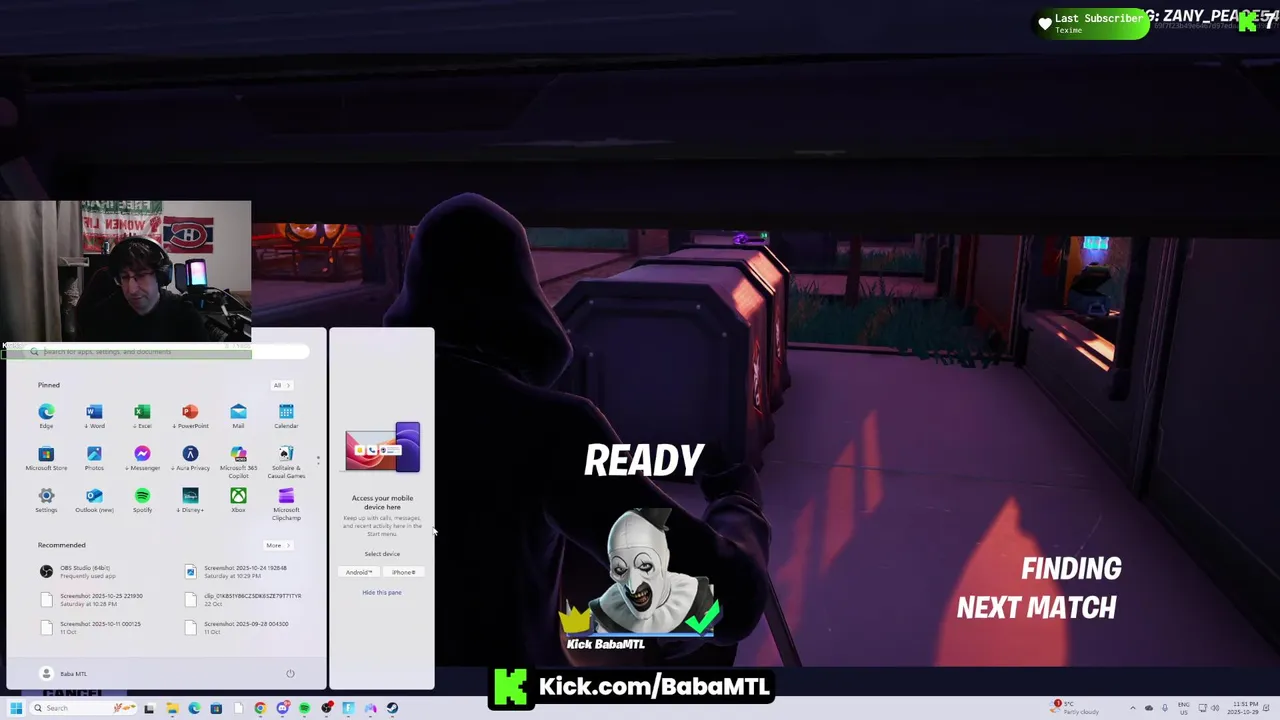Viewport: 1280px width, 720px height.
Task: Open the Mail app
Action: coord(238,416)
